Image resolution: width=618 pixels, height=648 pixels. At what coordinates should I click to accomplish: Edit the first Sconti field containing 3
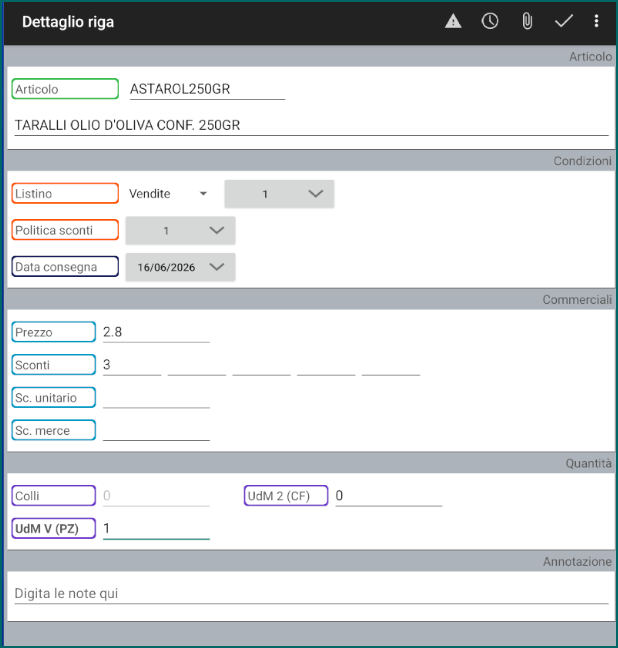pos(132,365)
